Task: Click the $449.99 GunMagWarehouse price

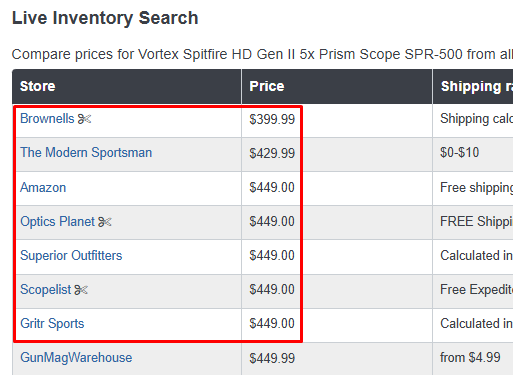Action: click(272, 358)
